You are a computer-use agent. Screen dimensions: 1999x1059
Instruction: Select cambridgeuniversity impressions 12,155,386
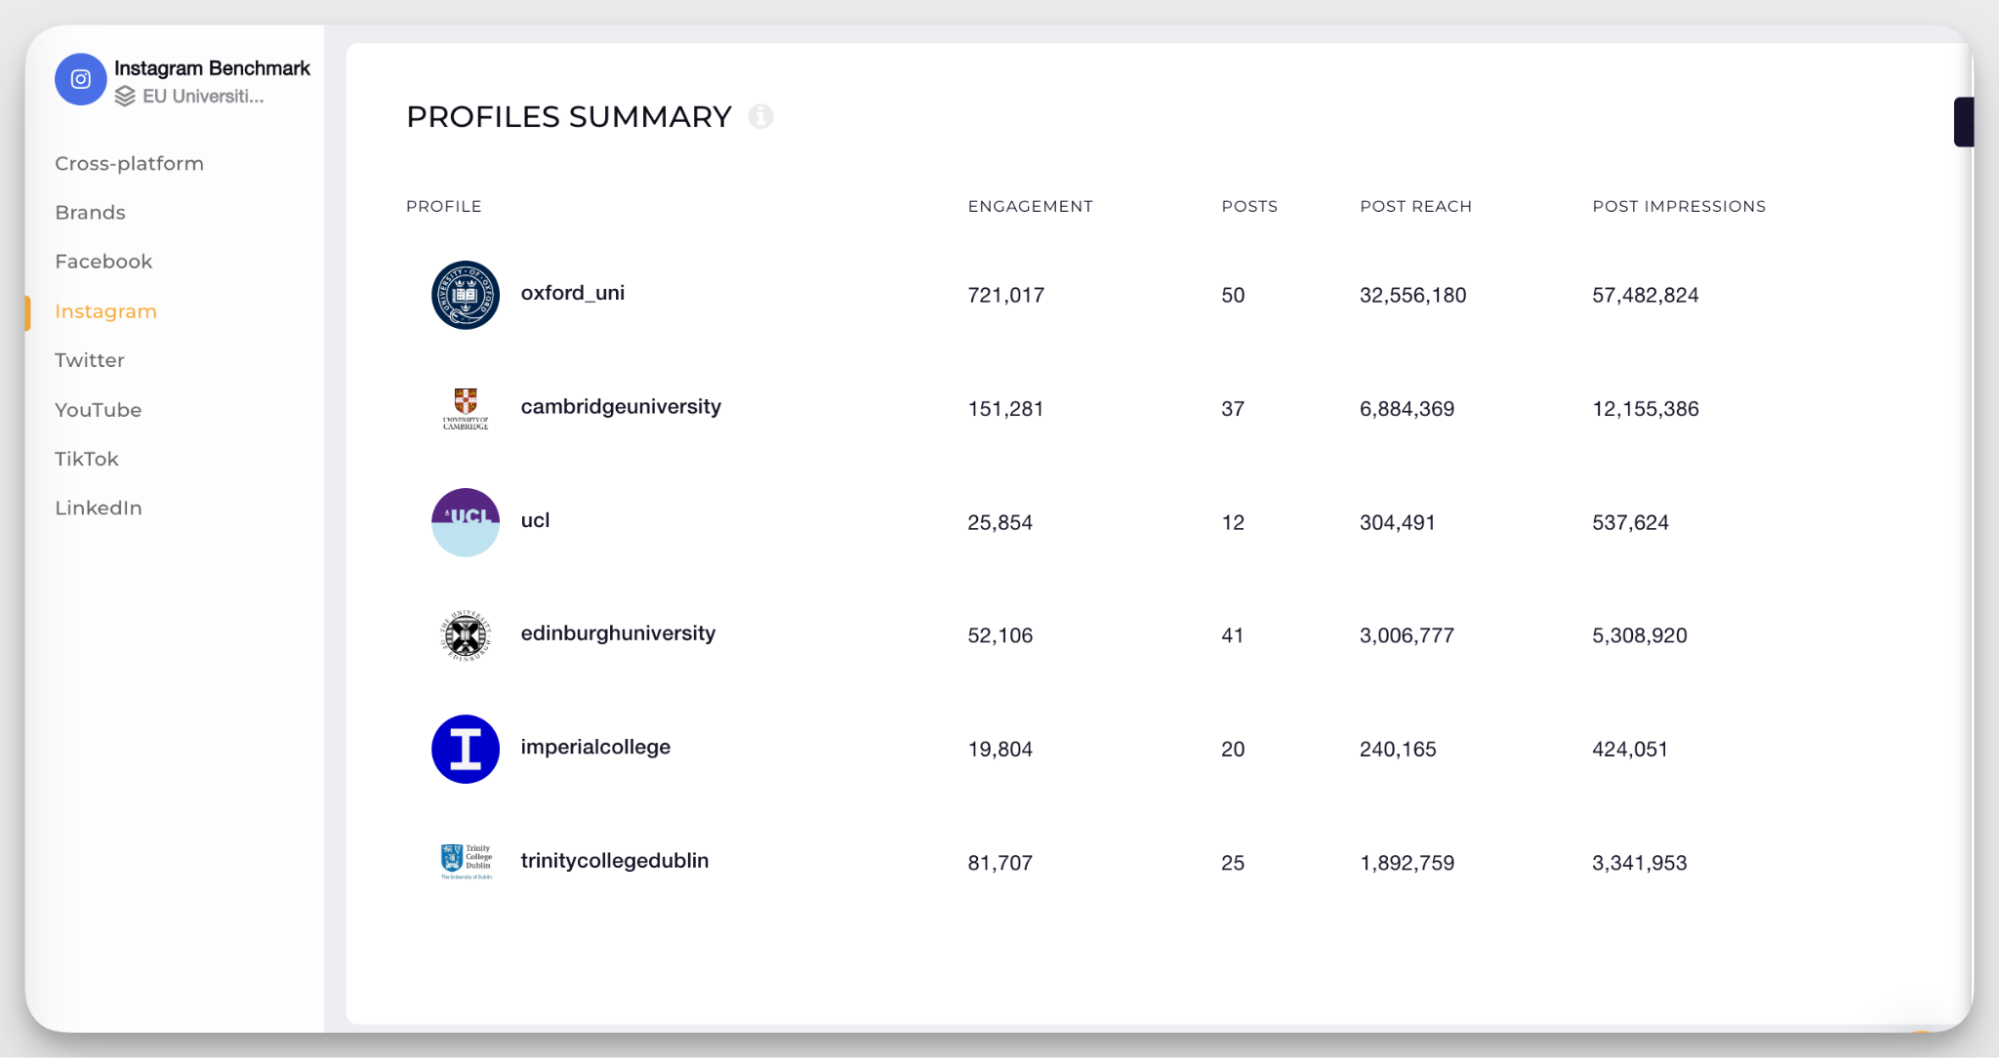(1646, 408)
